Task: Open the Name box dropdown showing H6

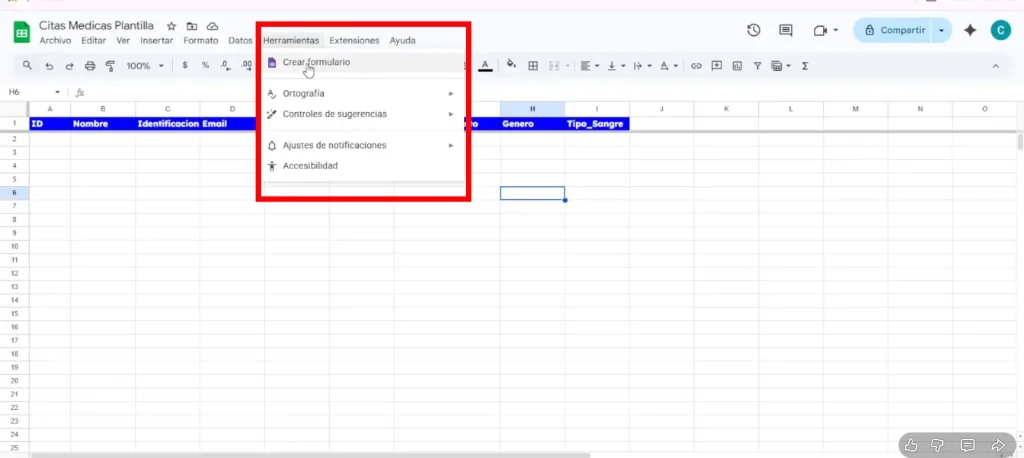Action: point(57,92)
